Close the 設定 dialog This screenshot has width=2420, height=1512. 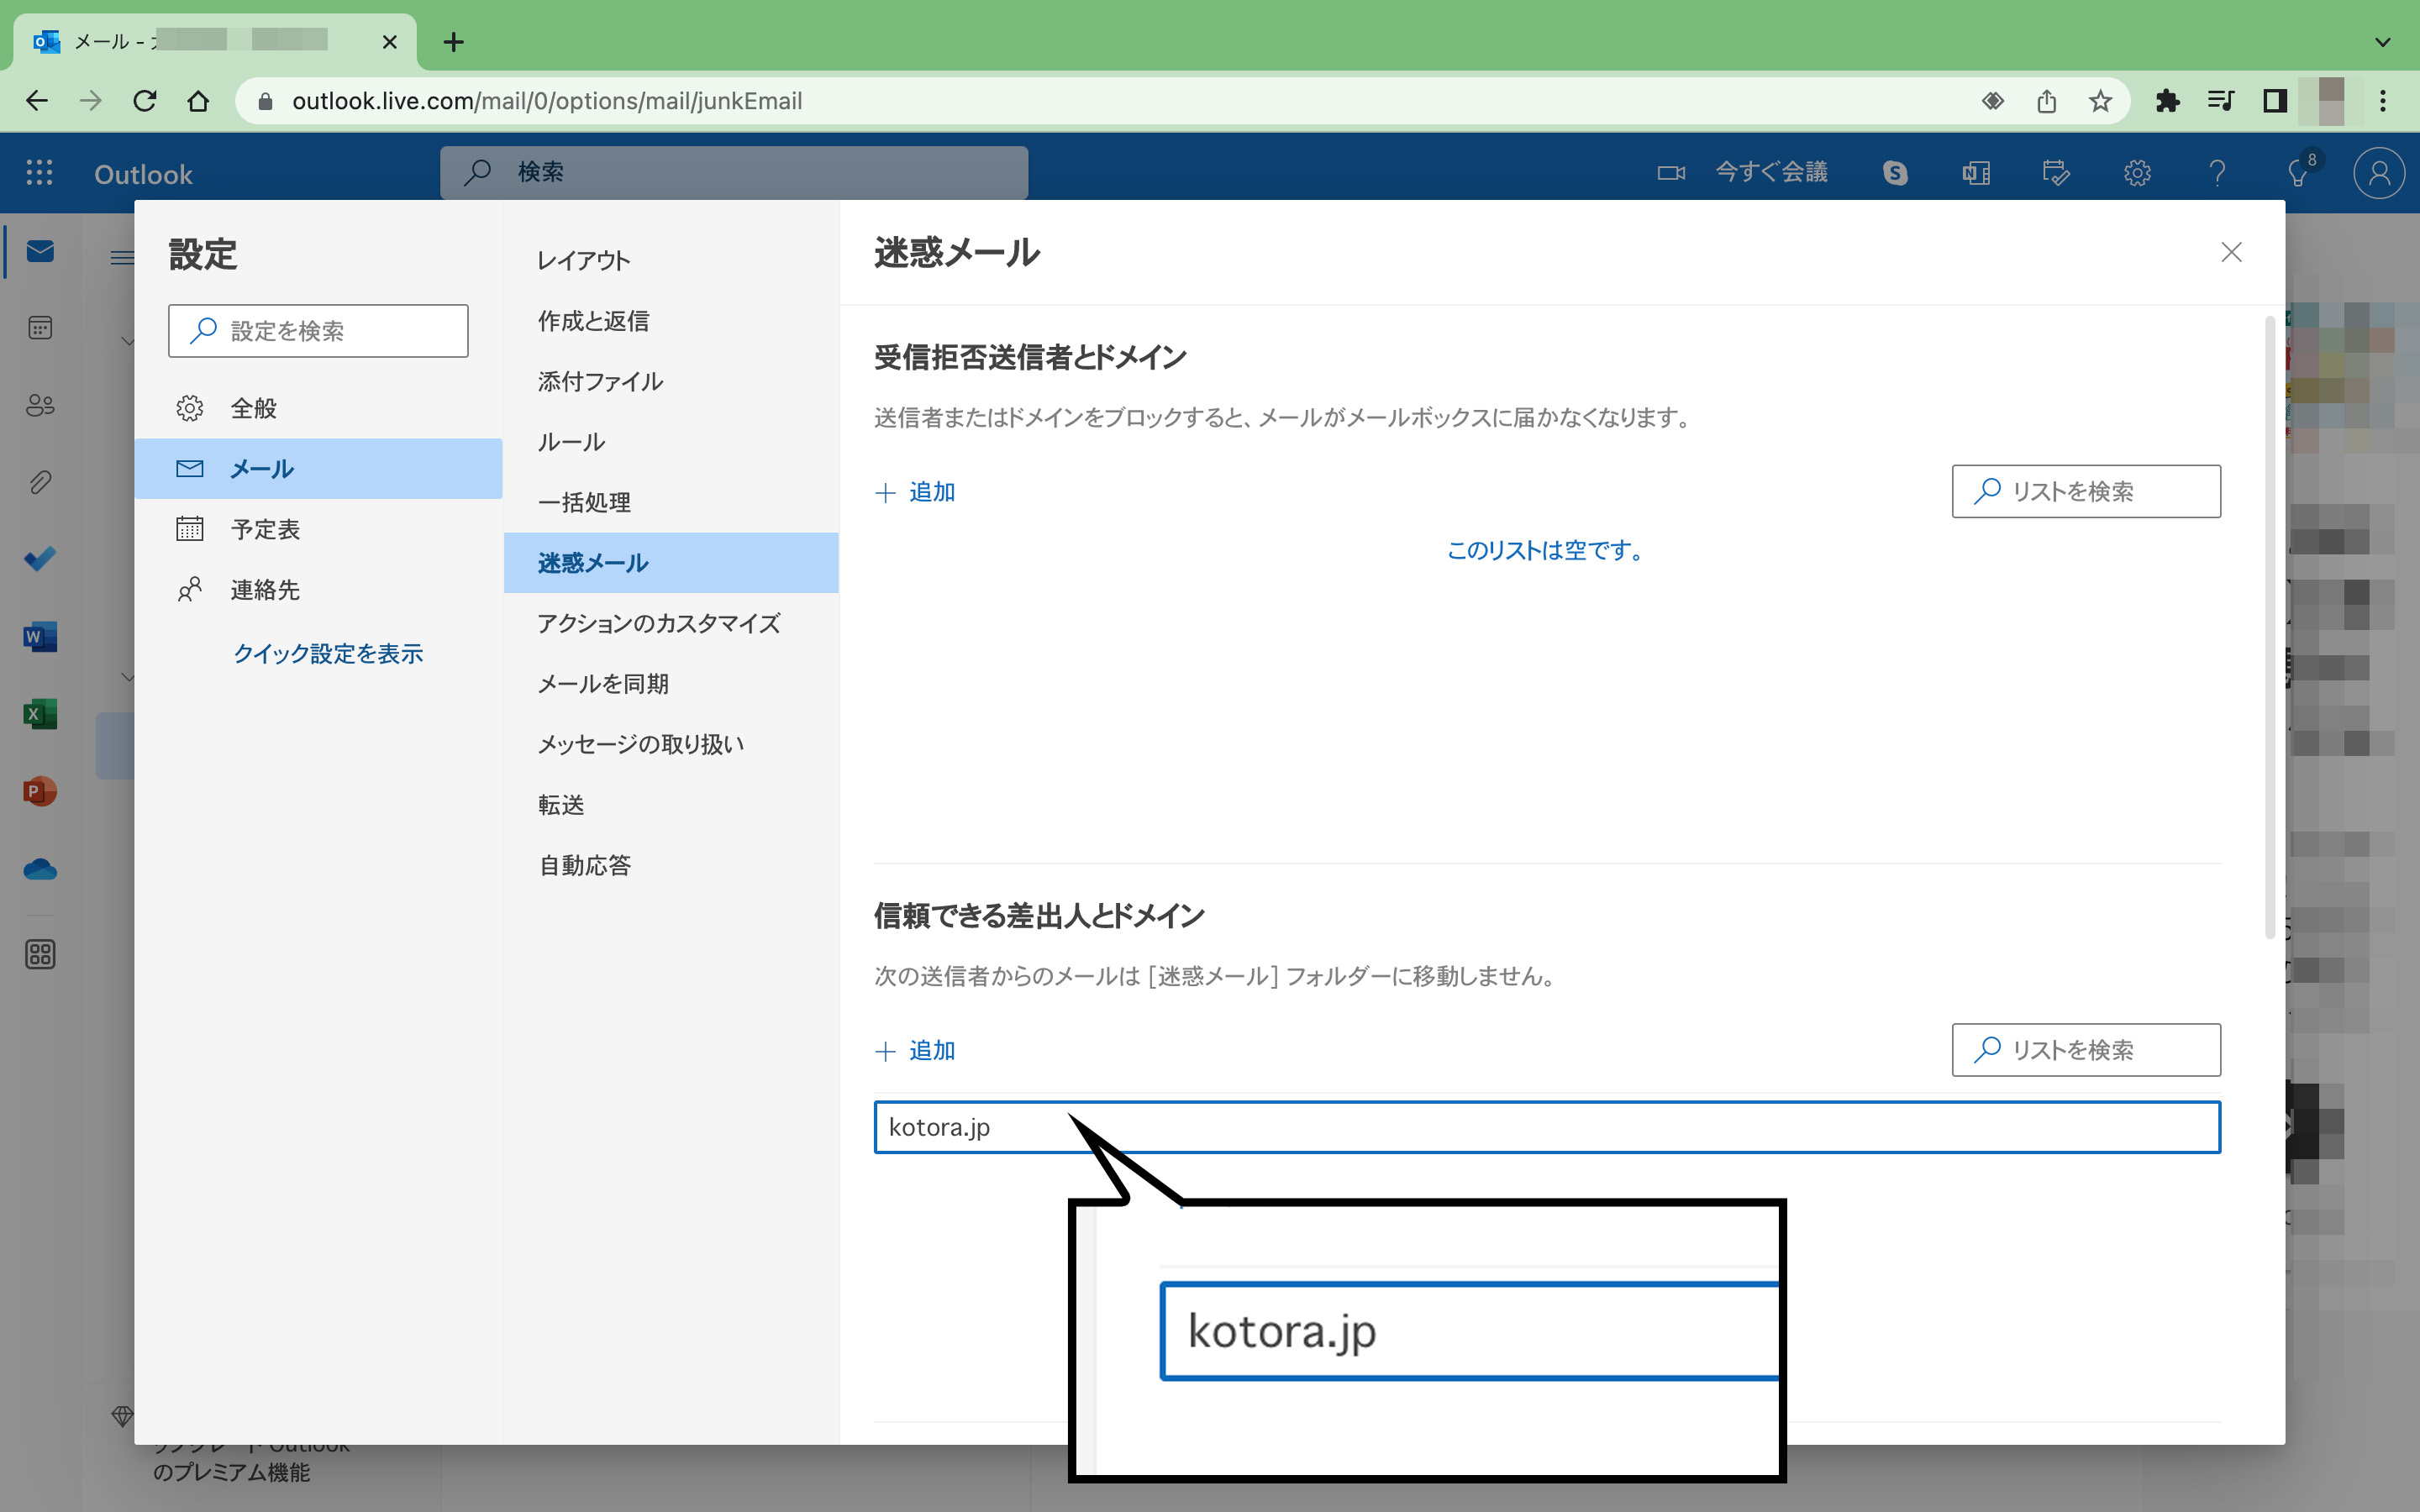2231,252
